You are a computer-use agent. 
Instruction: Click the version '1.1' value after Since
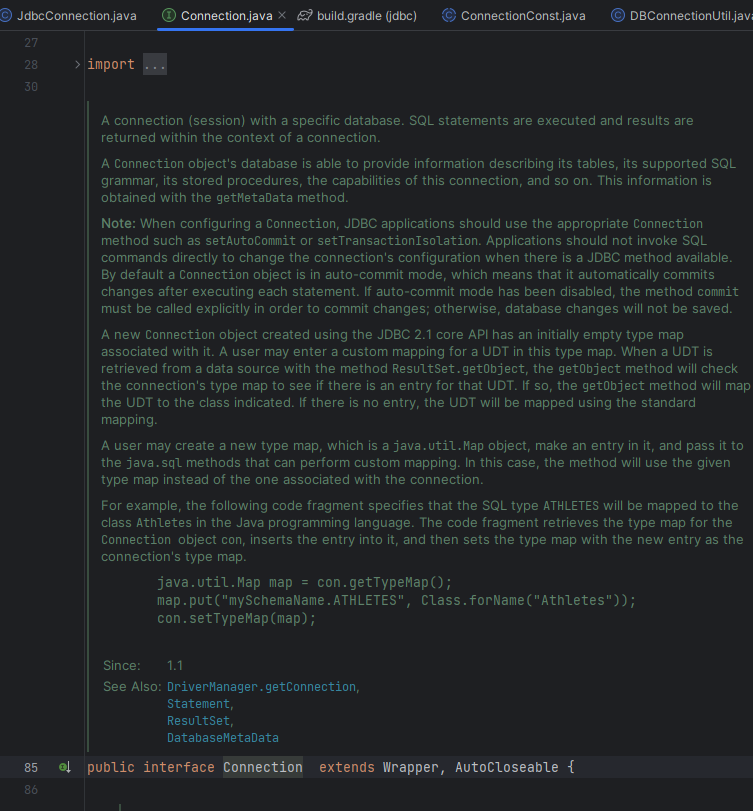point(175,665)
